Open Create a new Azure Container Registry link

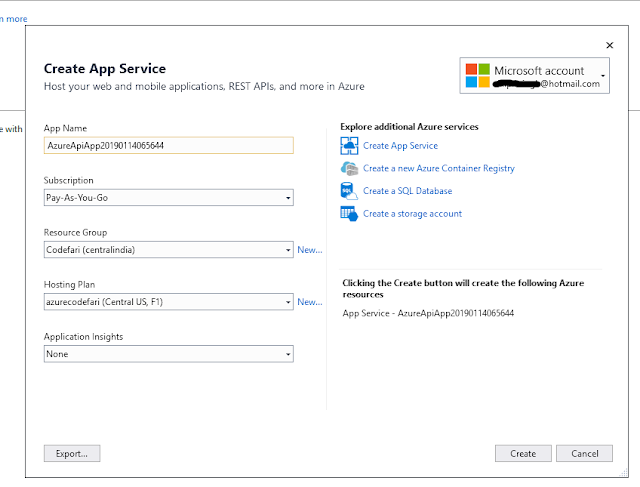click(439, 169)
